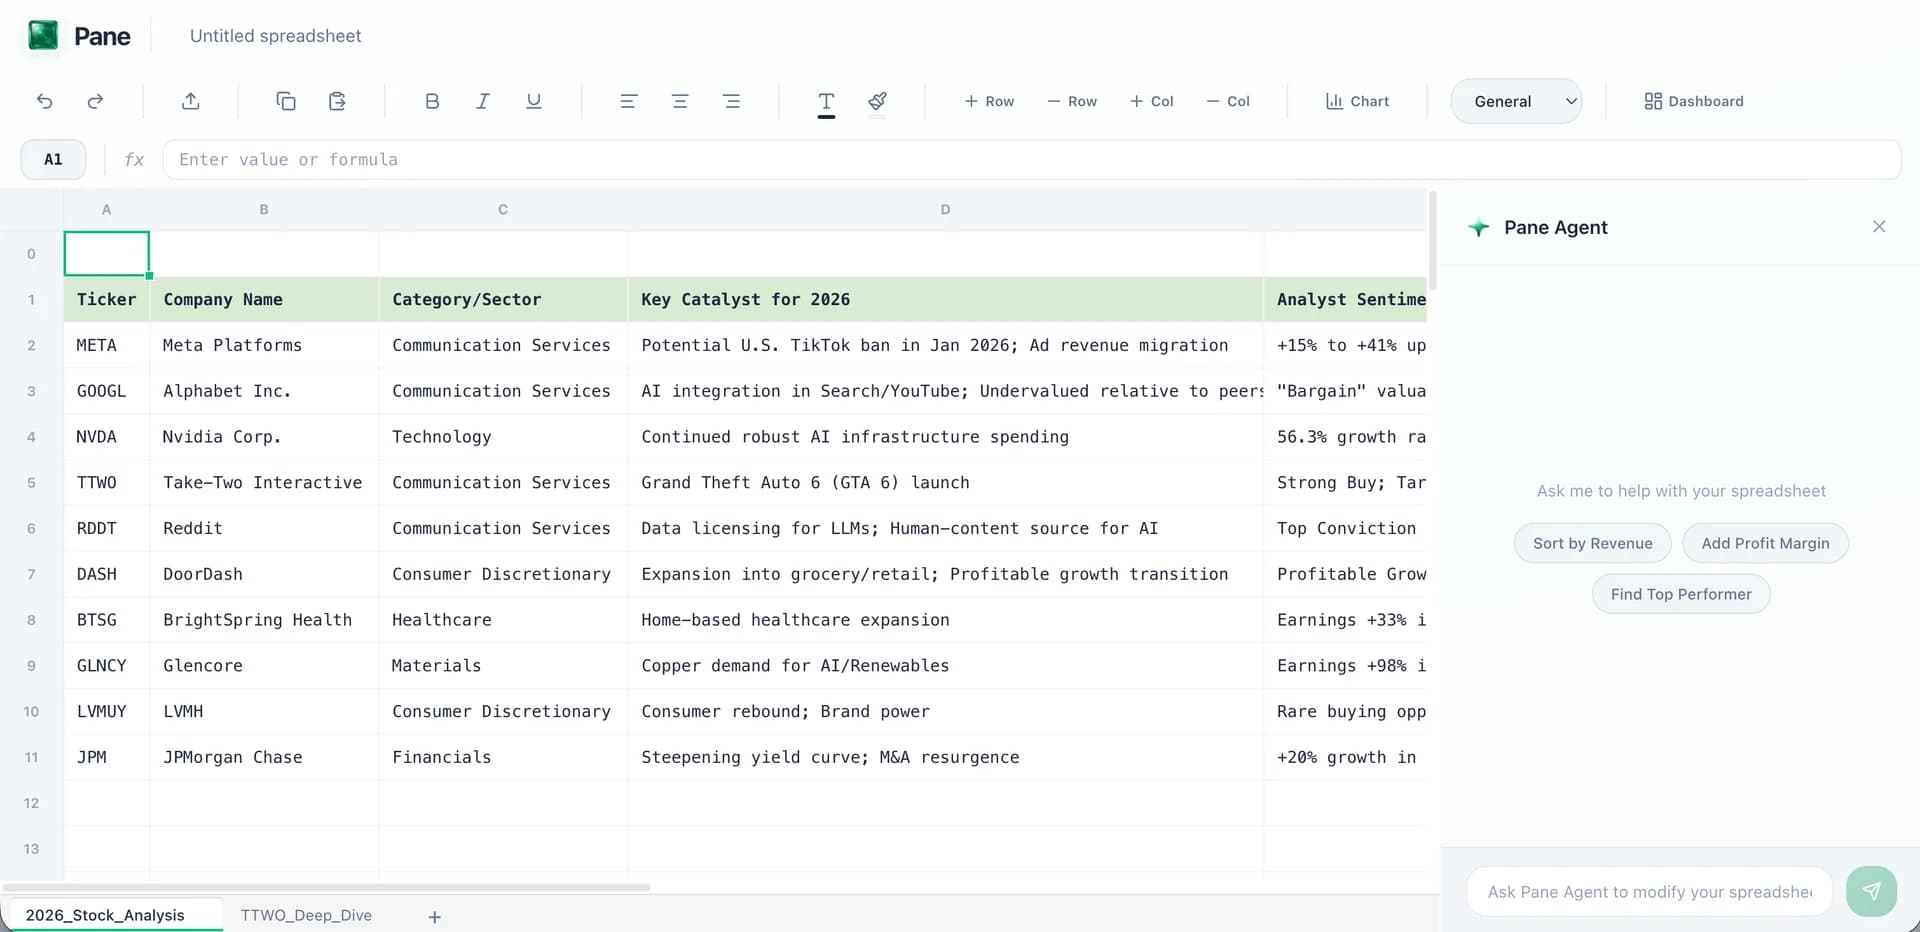Switch to the TTWO_Deep_Dive sheet tab
Image resolution: width=1920 pixels, height=932 pixels.
click(306, 915)
